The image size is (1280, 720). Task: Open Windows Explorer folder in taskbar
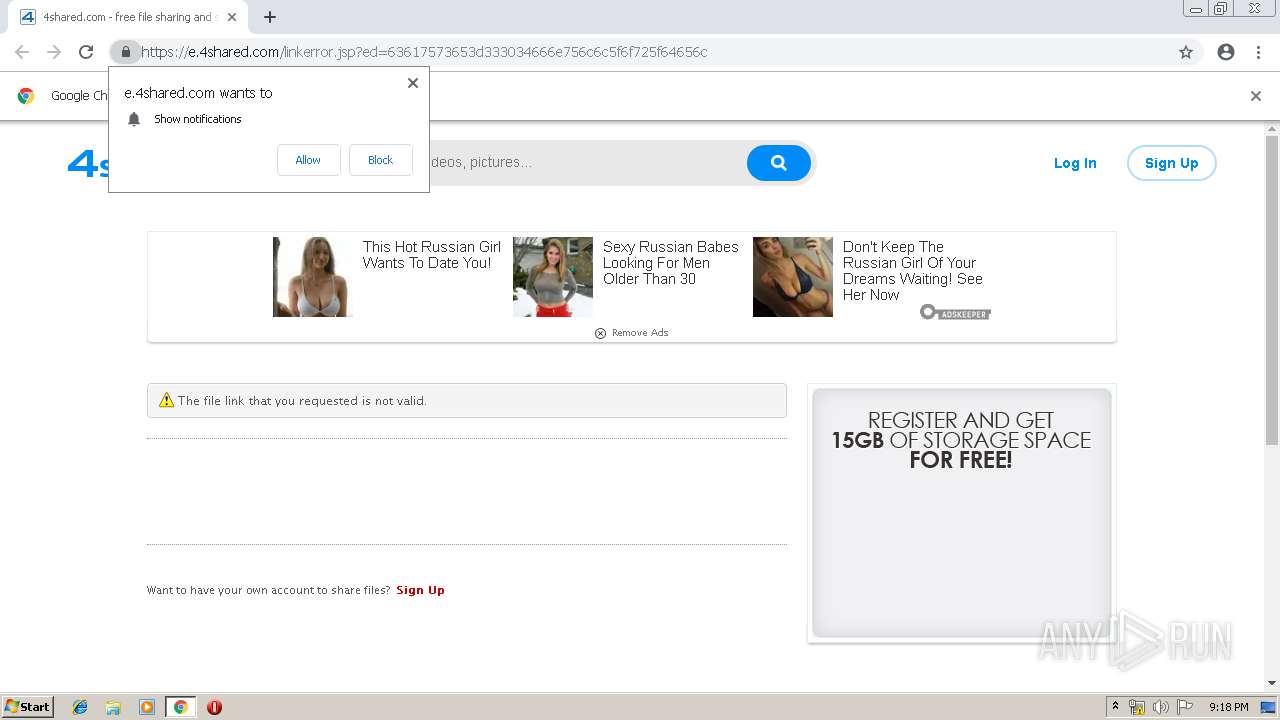coord(113,707)
